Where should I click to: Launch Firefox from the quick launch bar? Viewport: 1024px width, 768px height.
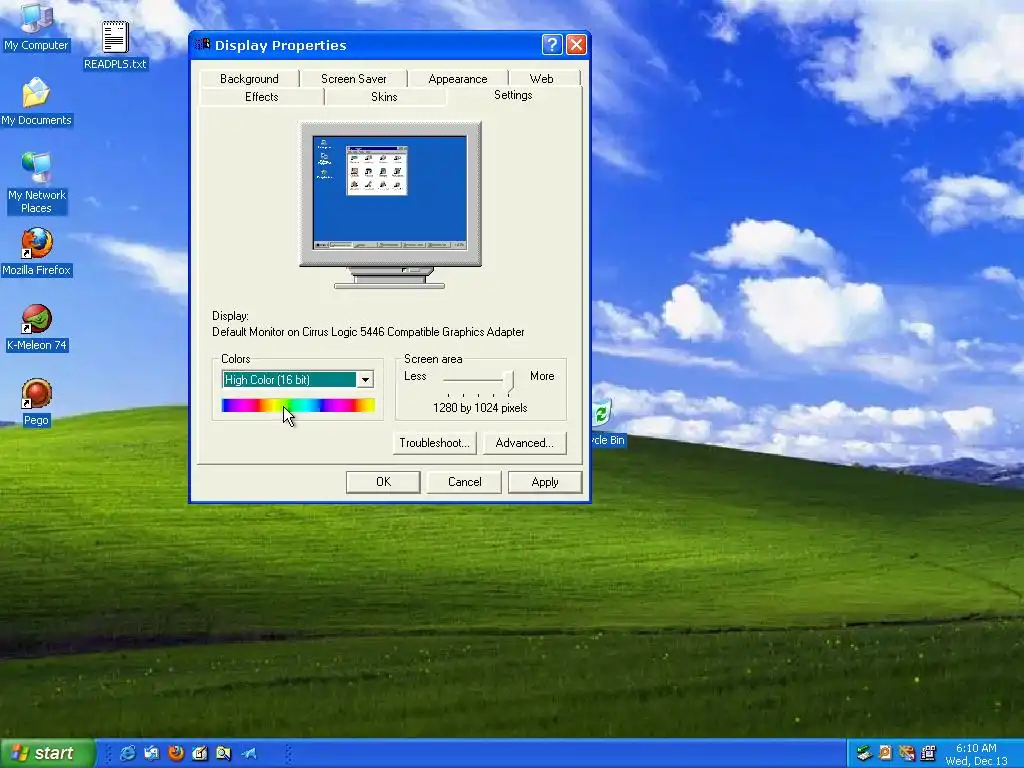pos(176,753)
